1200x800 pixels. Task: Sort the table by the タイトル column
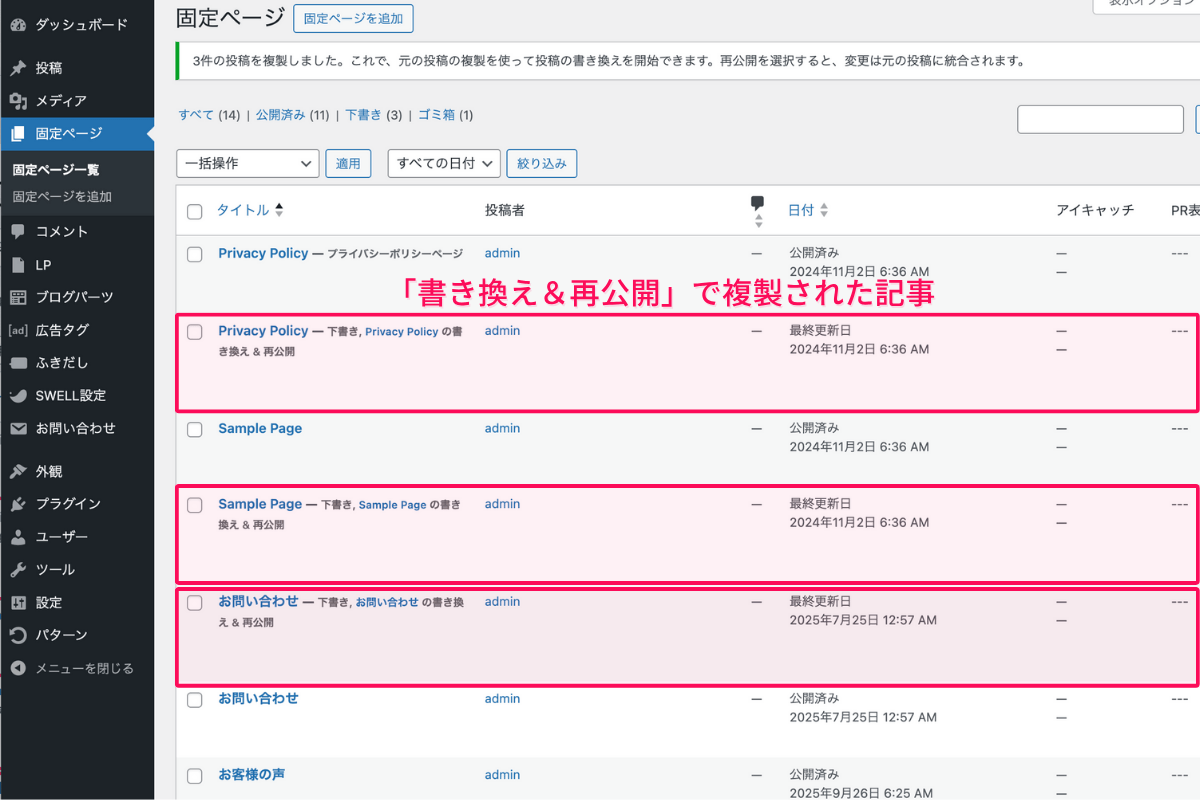coord(243,210)
